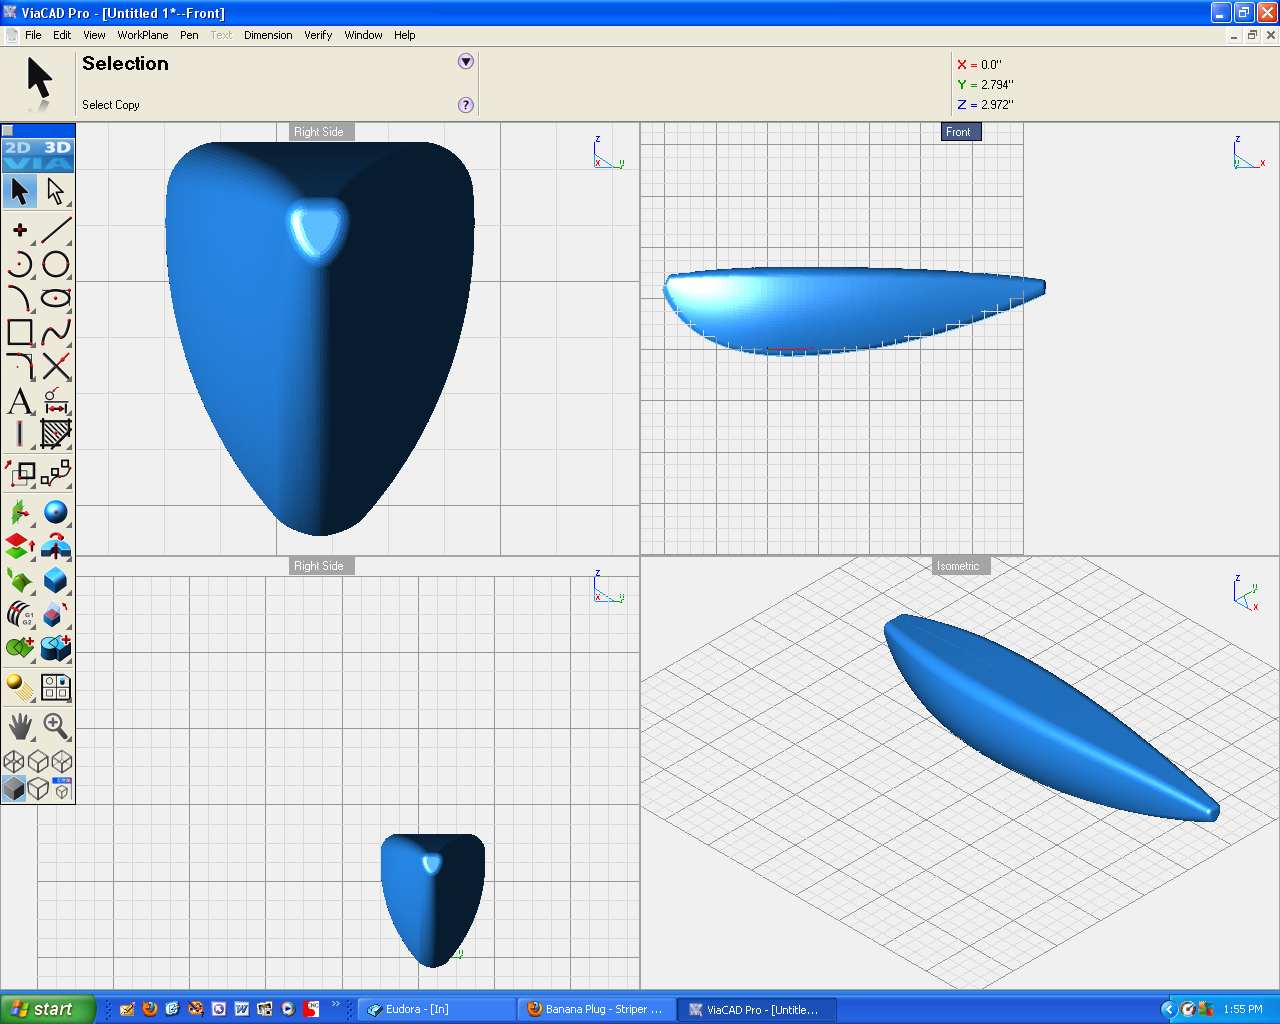Click the help question mark button
This screenshot has width=1280, height=1024.
pos(465,105)
